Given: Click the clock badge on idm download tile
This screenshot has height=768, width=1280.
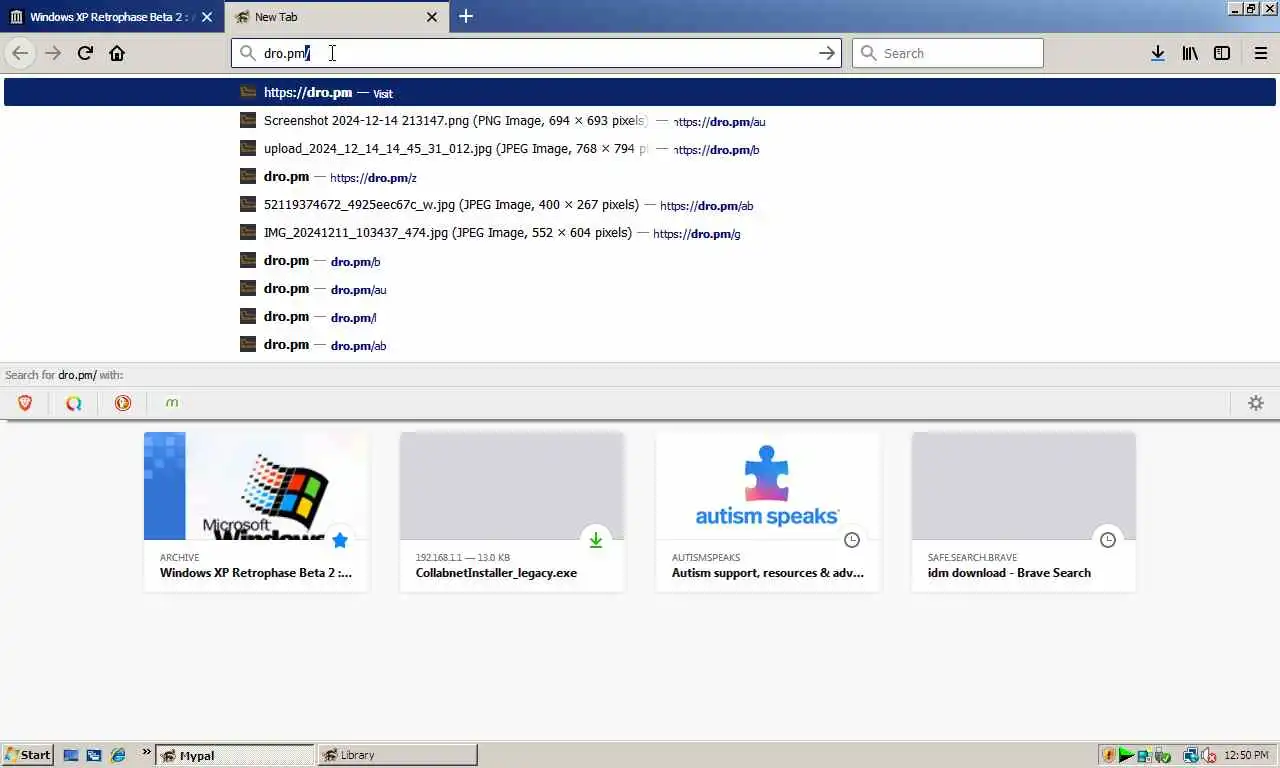Looking at the screenshot, I should tap(1107, 540).
